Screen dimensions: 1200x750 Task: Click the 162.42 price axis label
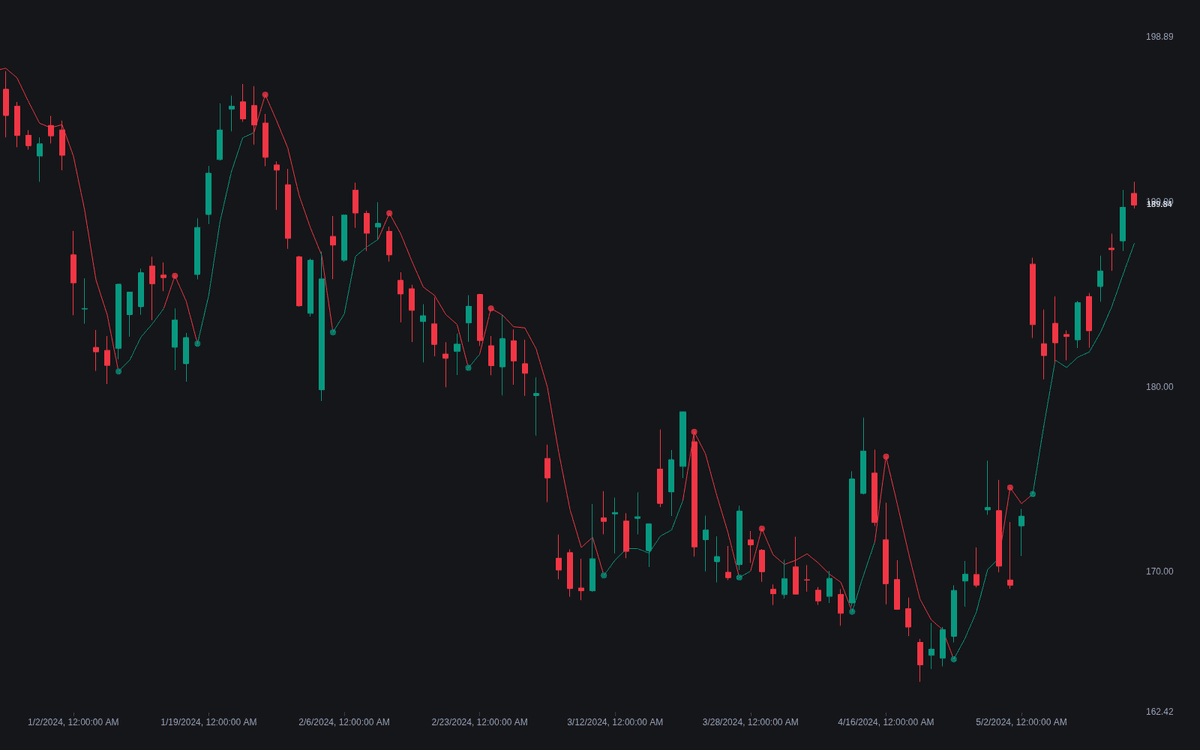[x=1159, y=712]
